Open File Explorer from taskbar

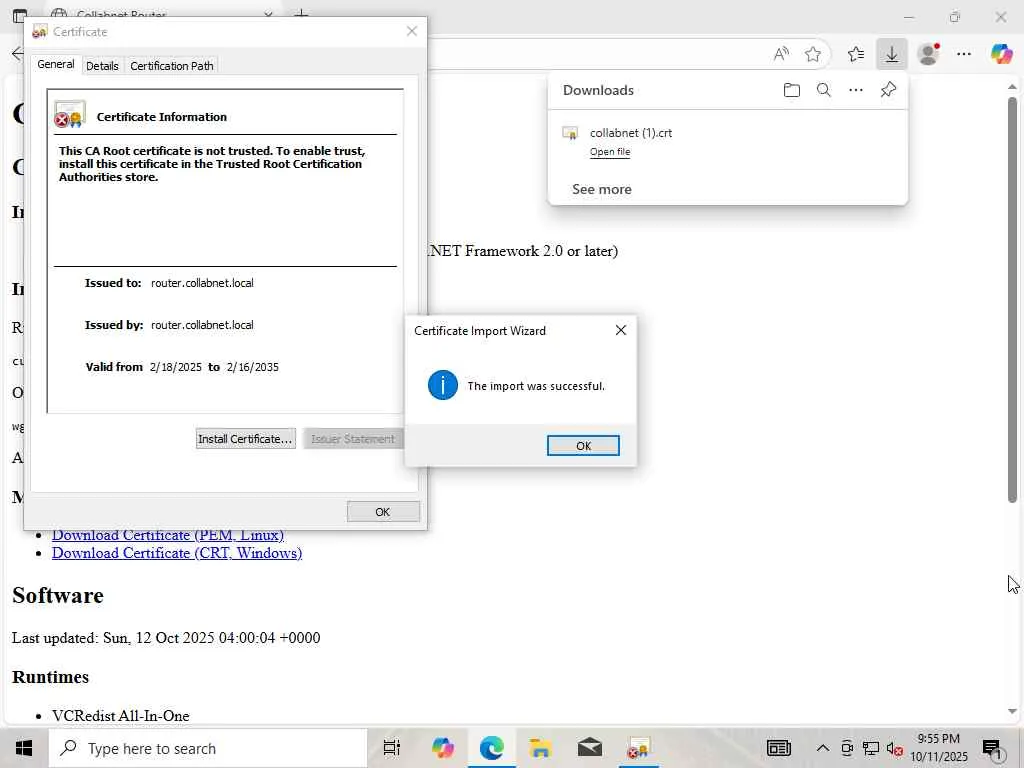540,748
